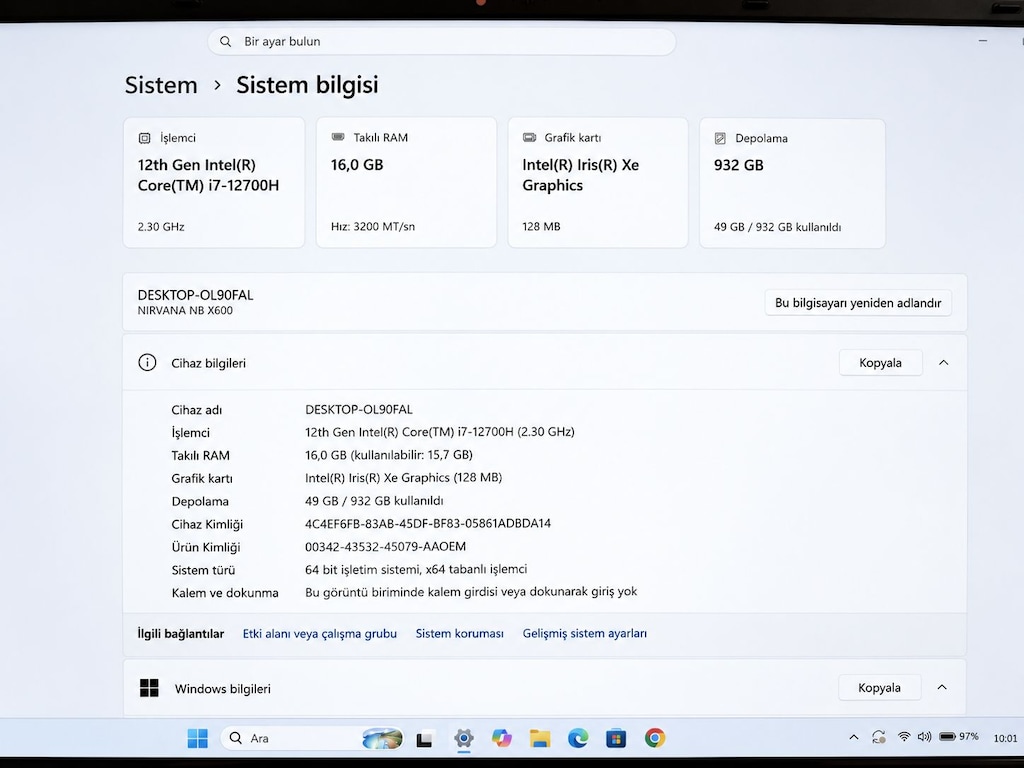Click the 16,0 GB (kullanılabilir: 15,7 GB) value
The width and height of the screenshot is (1024, 768).
(x=389, y=455)
